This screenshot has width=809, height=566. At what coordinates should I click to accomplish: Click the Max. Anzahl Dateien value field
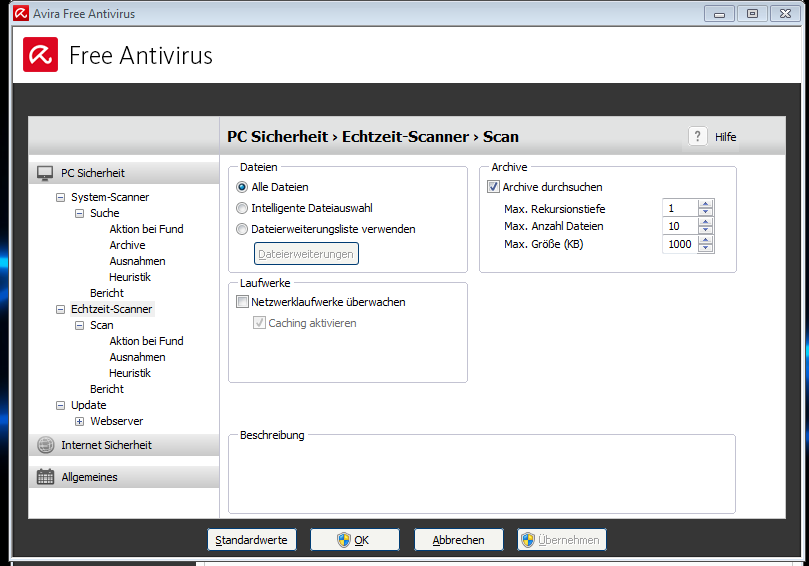680,226
